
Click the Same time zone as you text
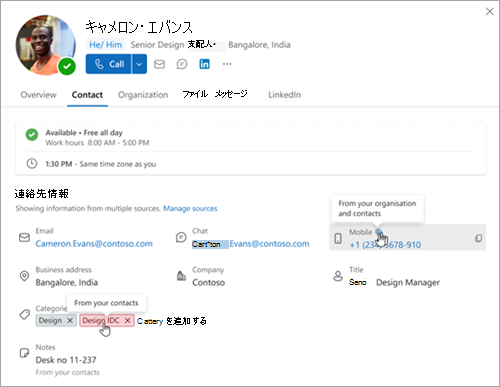[118, 164]
